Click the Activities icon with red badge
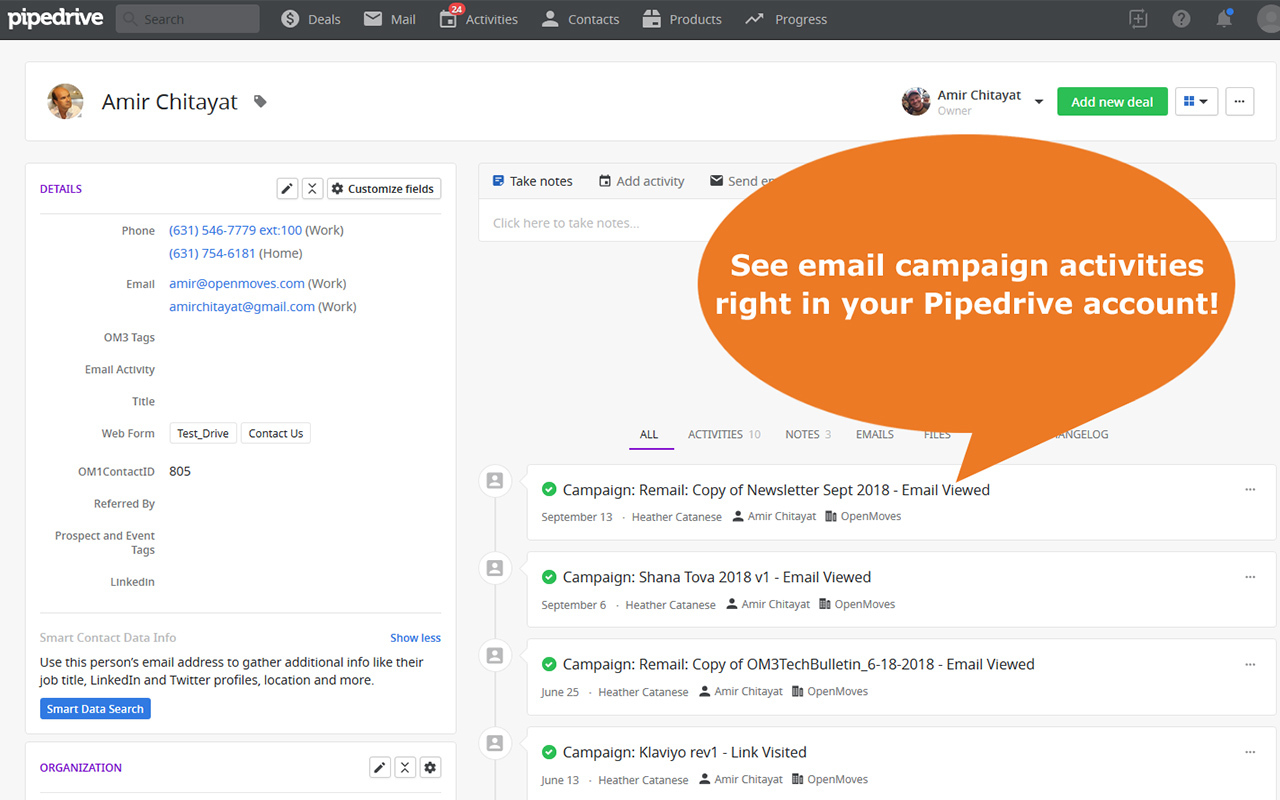 click(x=447, y=18)
